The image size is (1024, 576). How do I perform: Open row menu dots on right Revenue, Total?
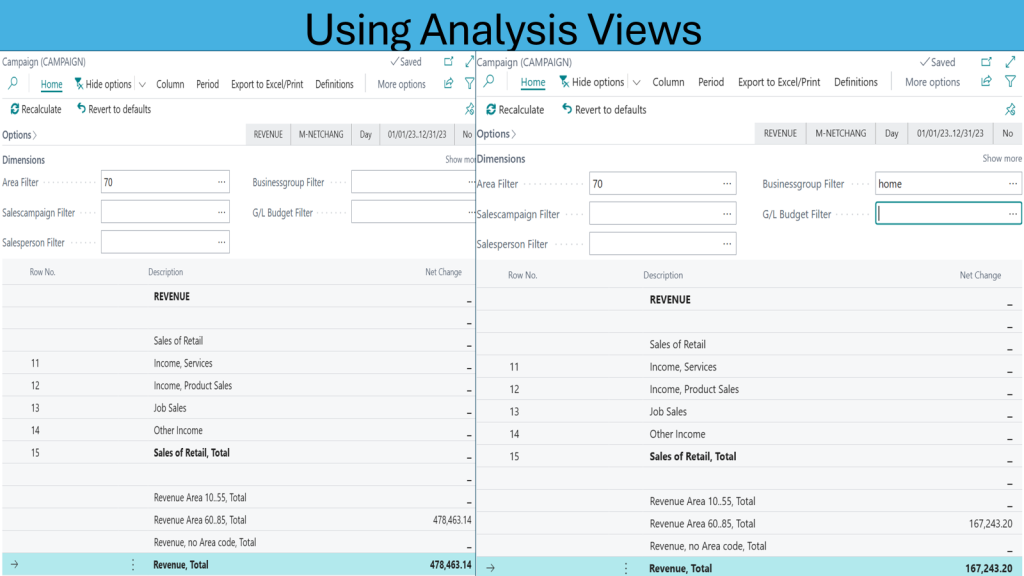pos(626,568)
